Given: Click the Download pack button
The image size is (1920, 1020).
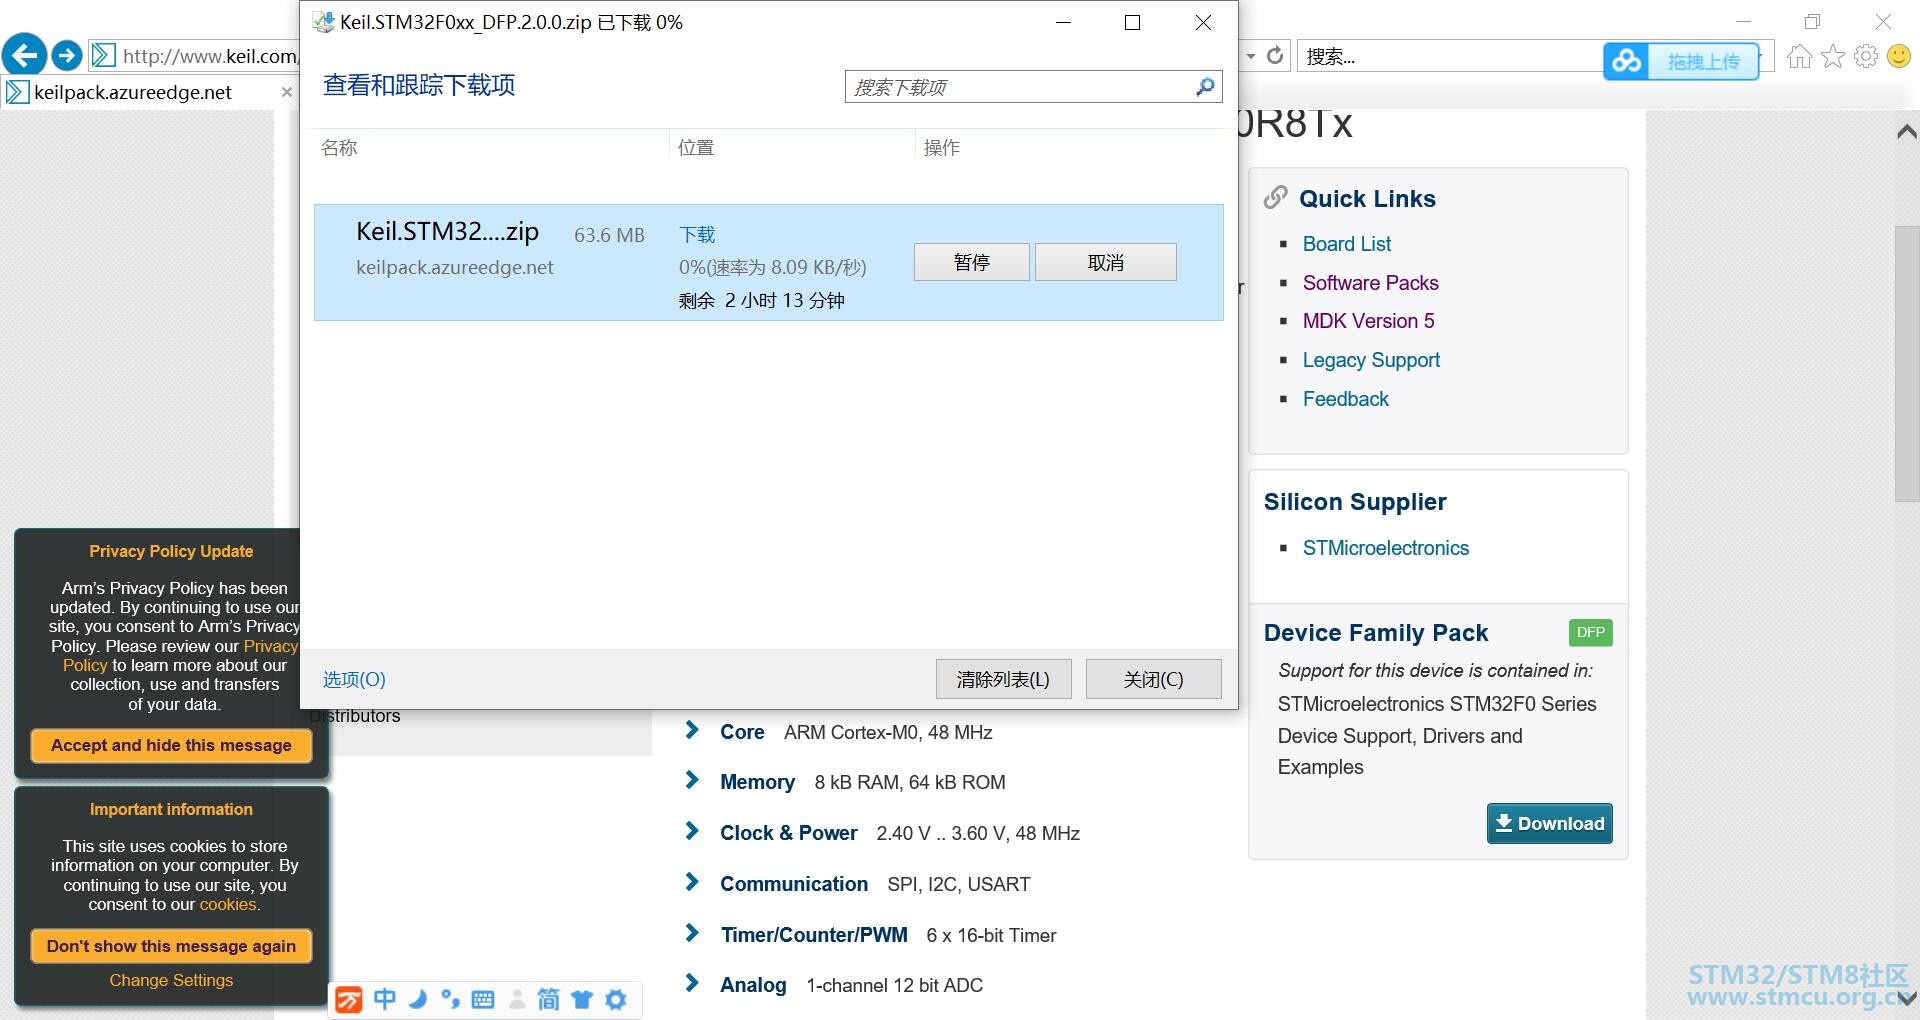Looking at the screenshot, I should click(x=1549, y=823).
